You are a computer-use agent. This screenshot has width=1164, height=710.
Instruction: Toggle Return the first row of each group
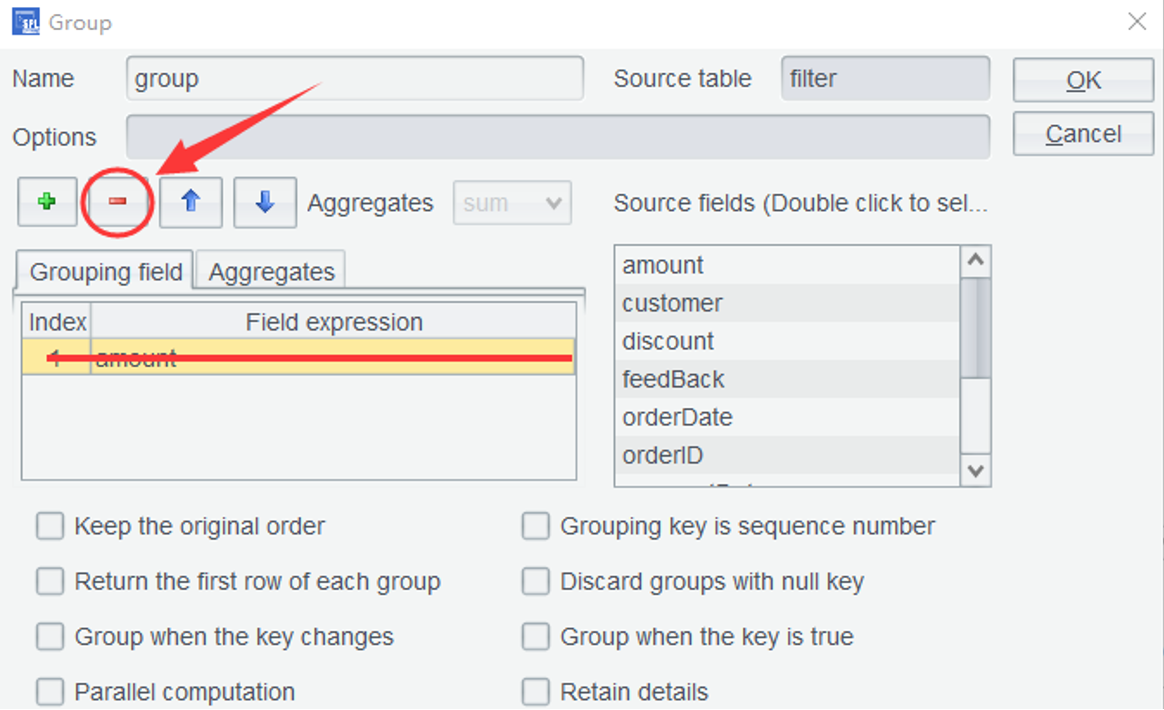[50, 581]
